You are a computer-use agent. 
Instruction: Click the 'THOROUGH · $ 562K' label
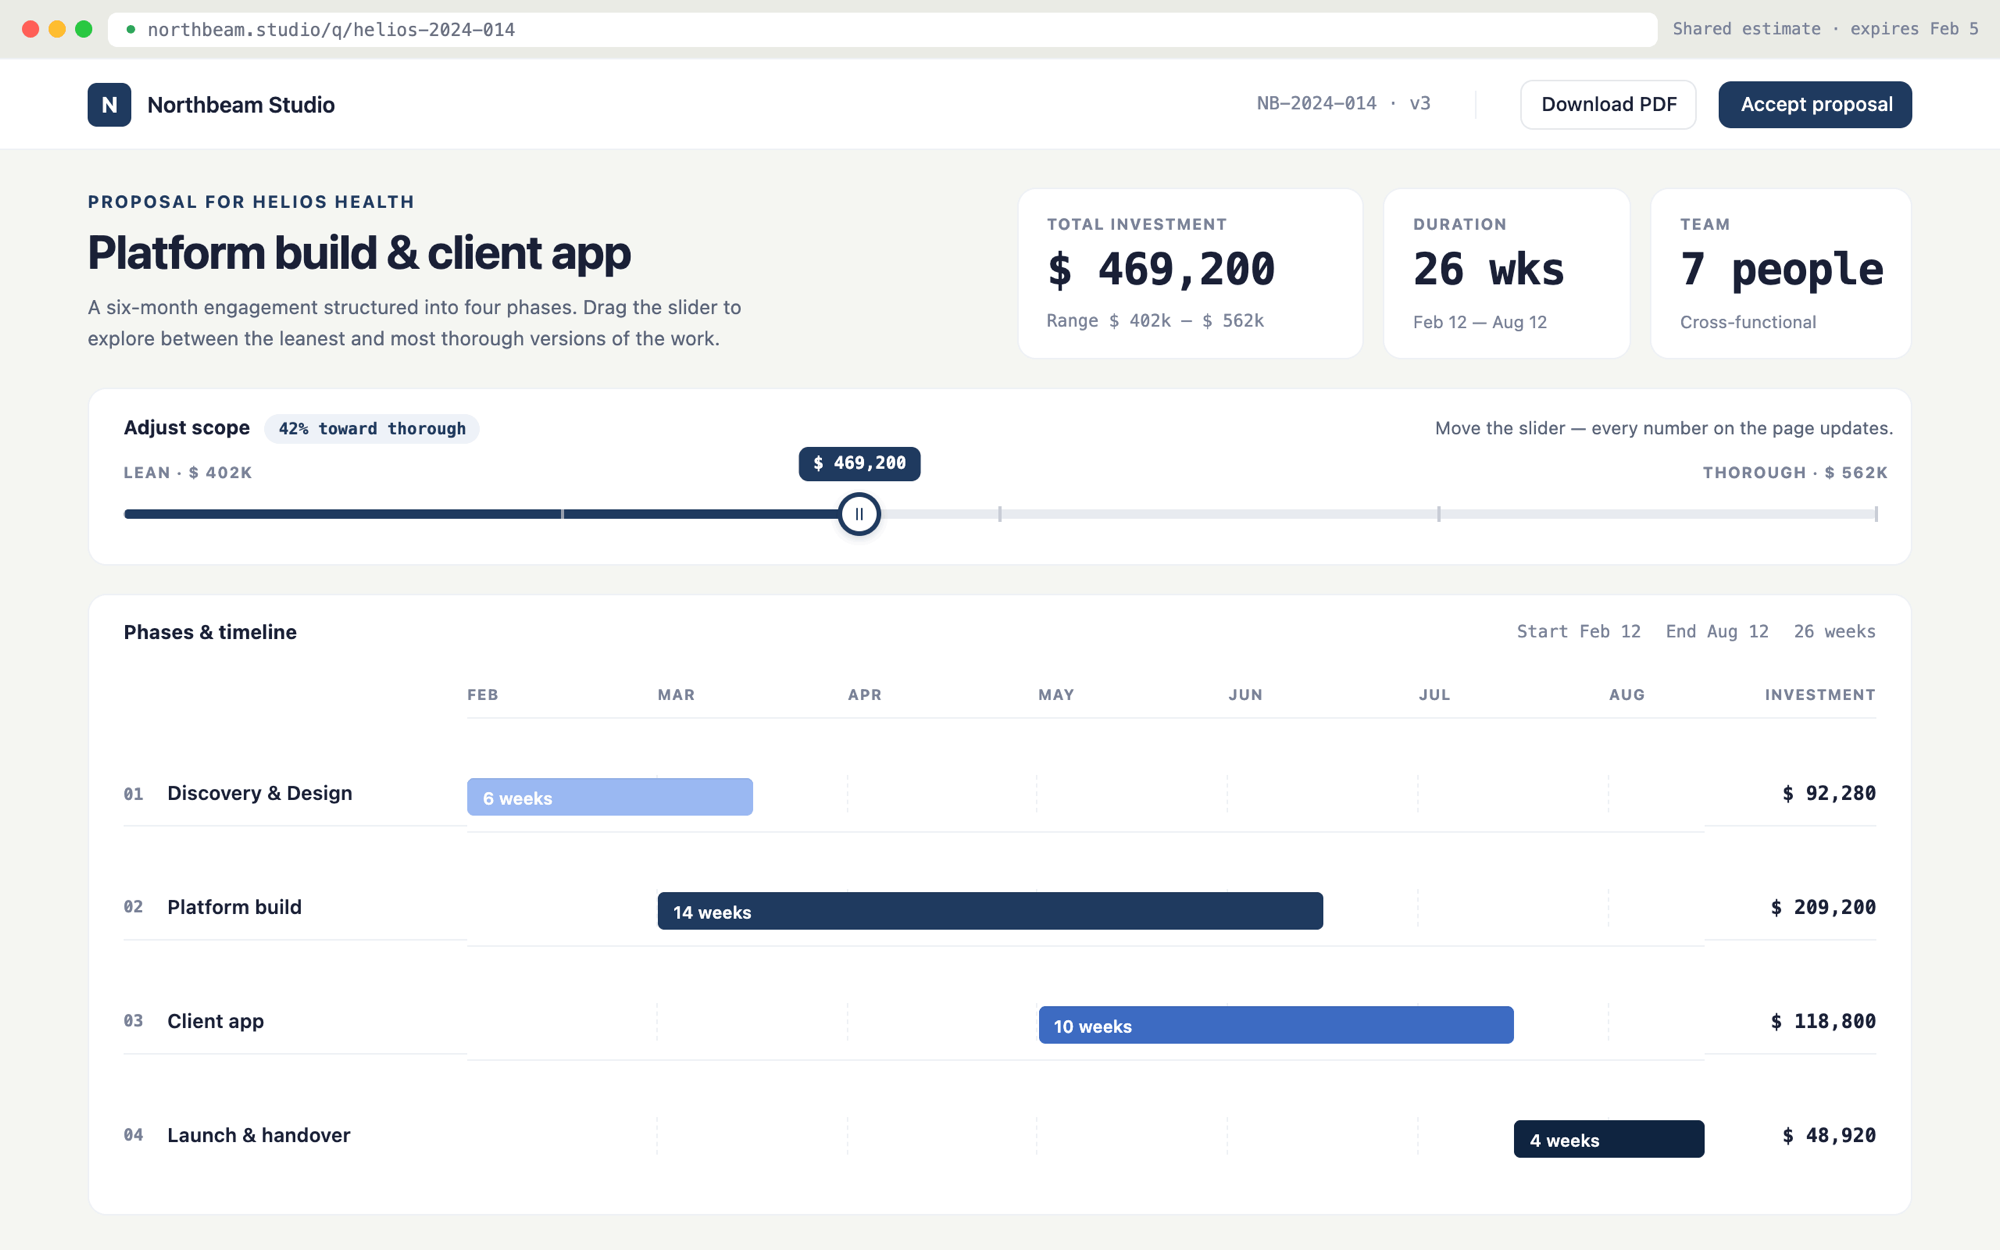(x=1795, y=473)
